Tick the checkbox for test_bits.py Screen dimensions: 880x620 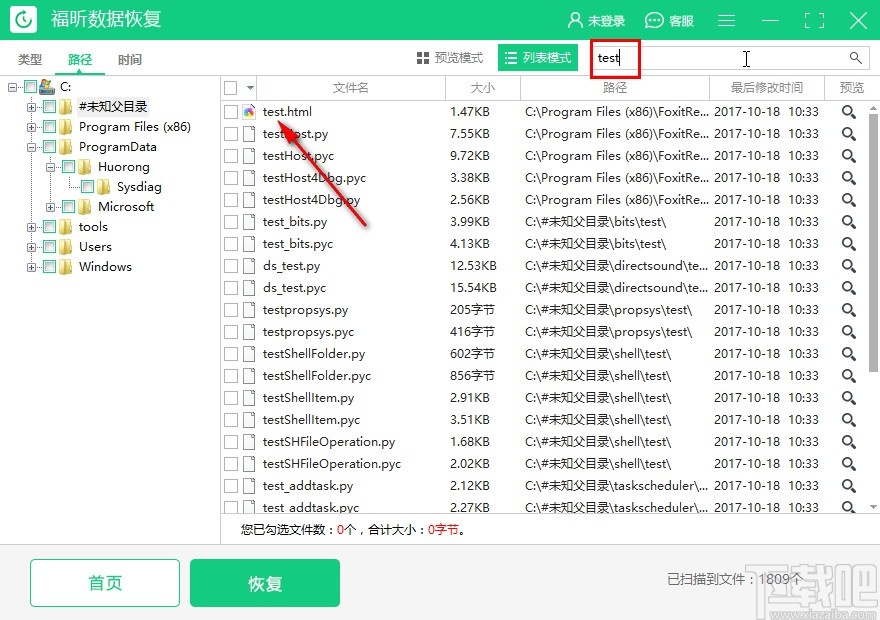[231, 222]
